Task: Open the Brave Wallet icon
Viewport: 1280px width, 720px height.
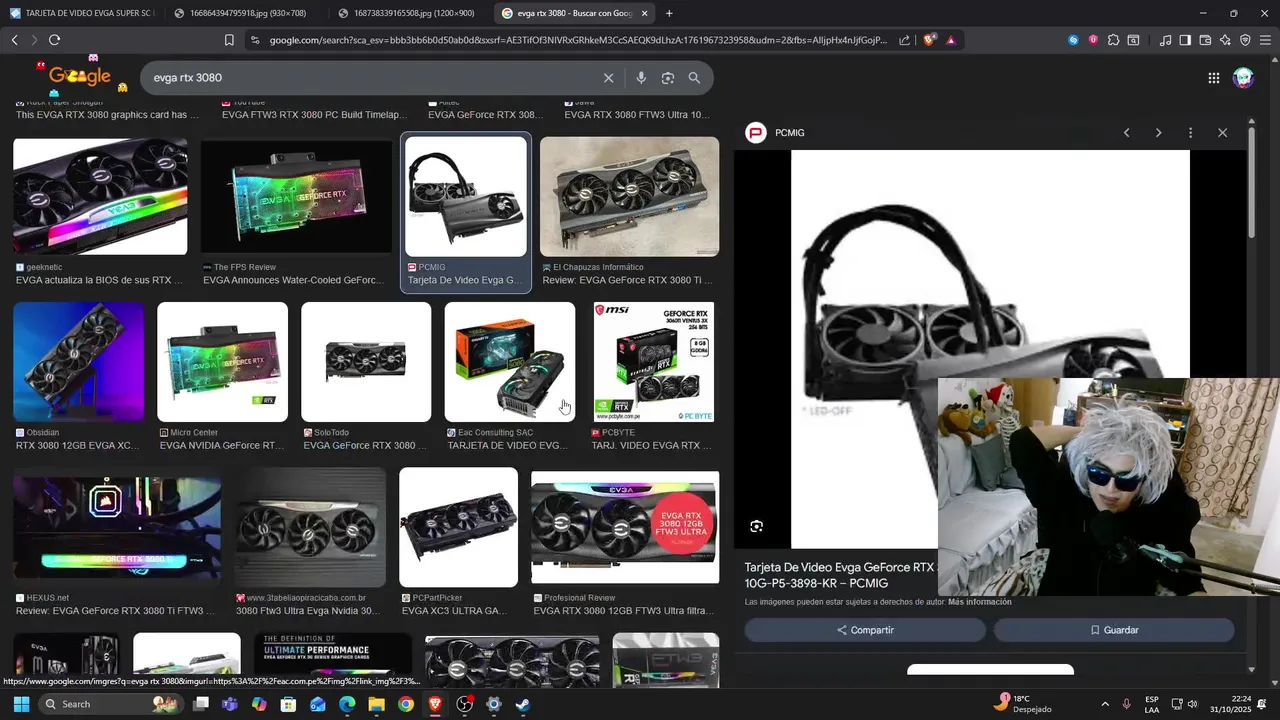Action: (x=1205, y=40)
